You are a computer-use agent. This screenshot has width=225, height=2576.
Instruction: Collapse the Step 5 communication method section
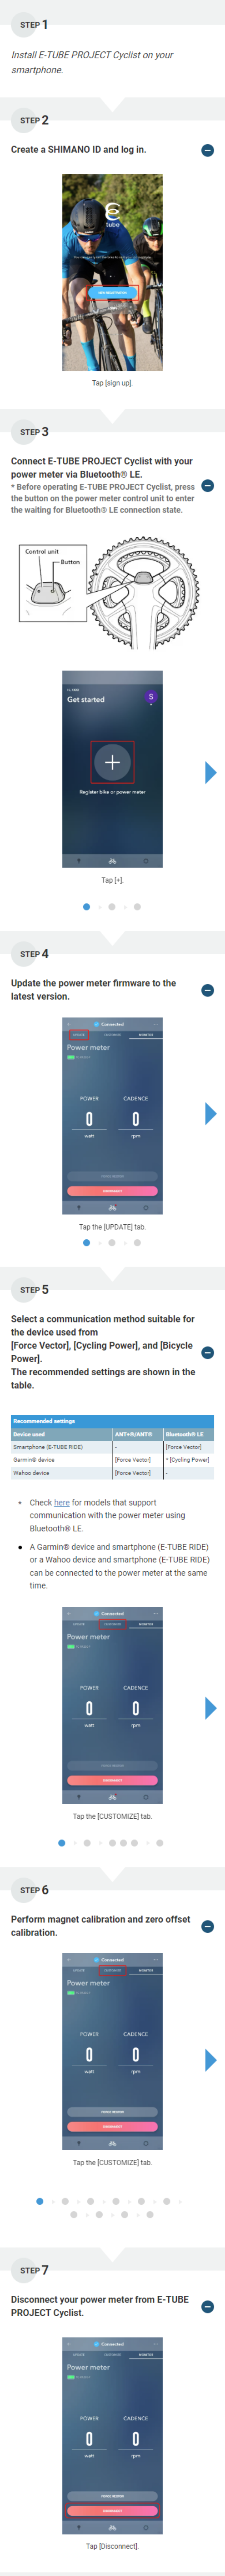[x=207, y=1352]
